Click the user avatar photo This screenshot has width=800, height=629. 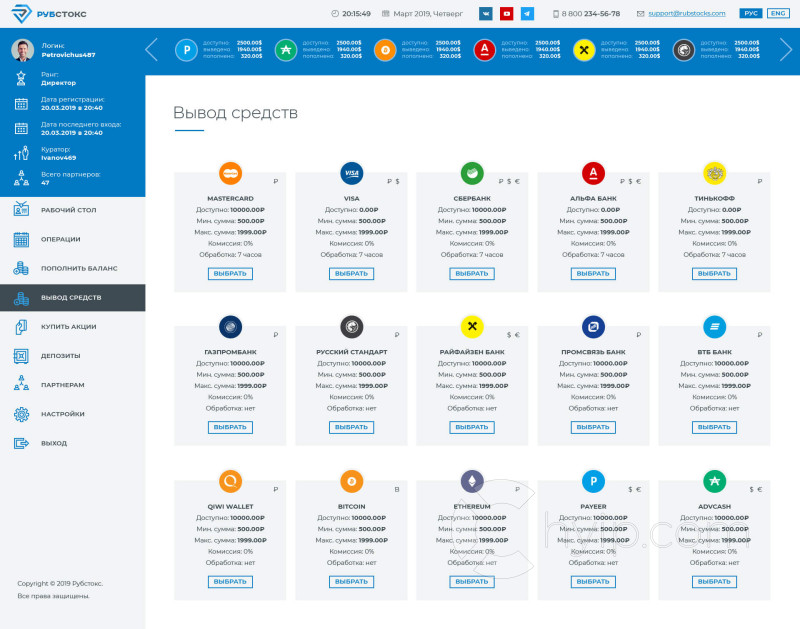coord(22,50)
